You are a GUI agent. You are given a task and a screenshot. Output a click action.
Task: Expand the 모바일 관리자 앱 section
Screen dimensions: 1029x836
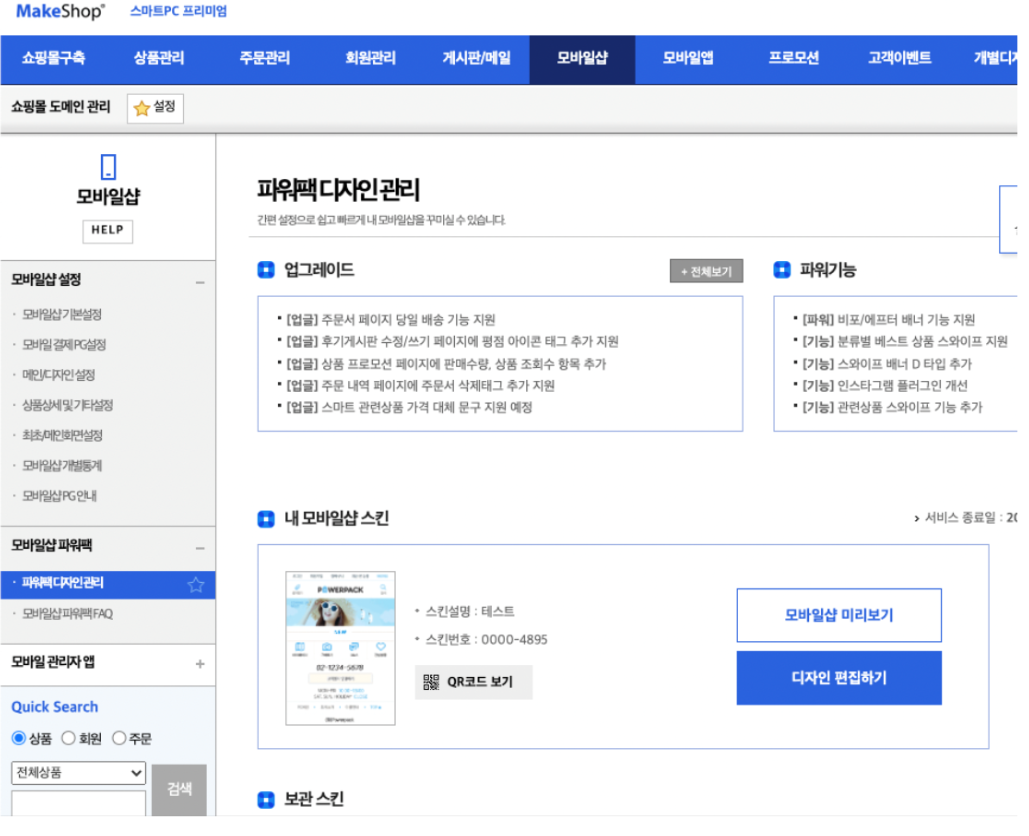pos(200,663)
